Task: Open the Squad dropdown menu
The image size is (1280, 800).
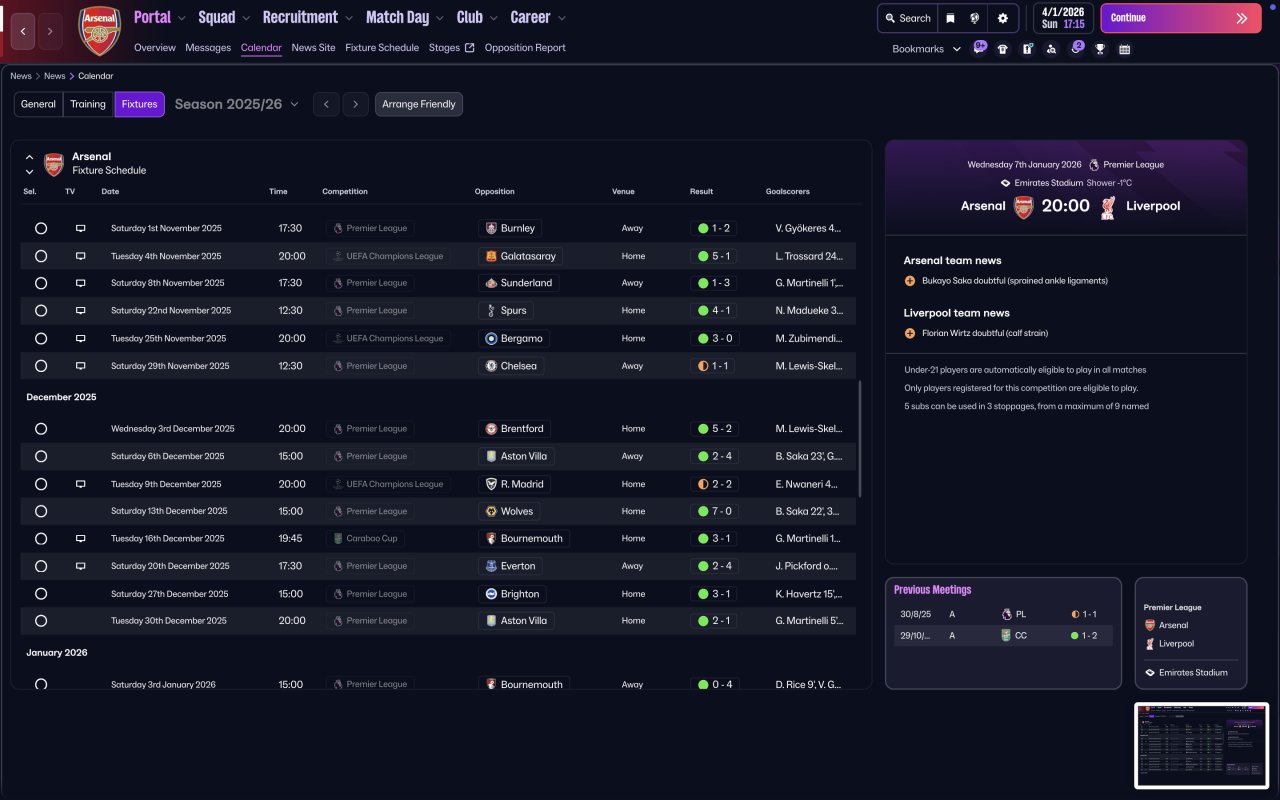Action: [x=224, y=17]
